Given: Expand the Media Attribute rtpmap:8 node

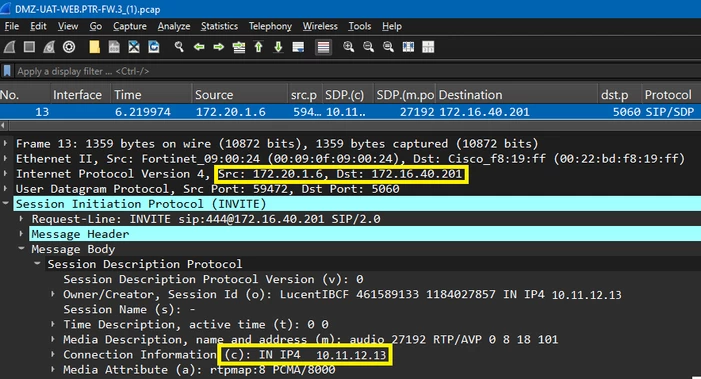Looking at the screenshot, I should click(x=53, y=370).
